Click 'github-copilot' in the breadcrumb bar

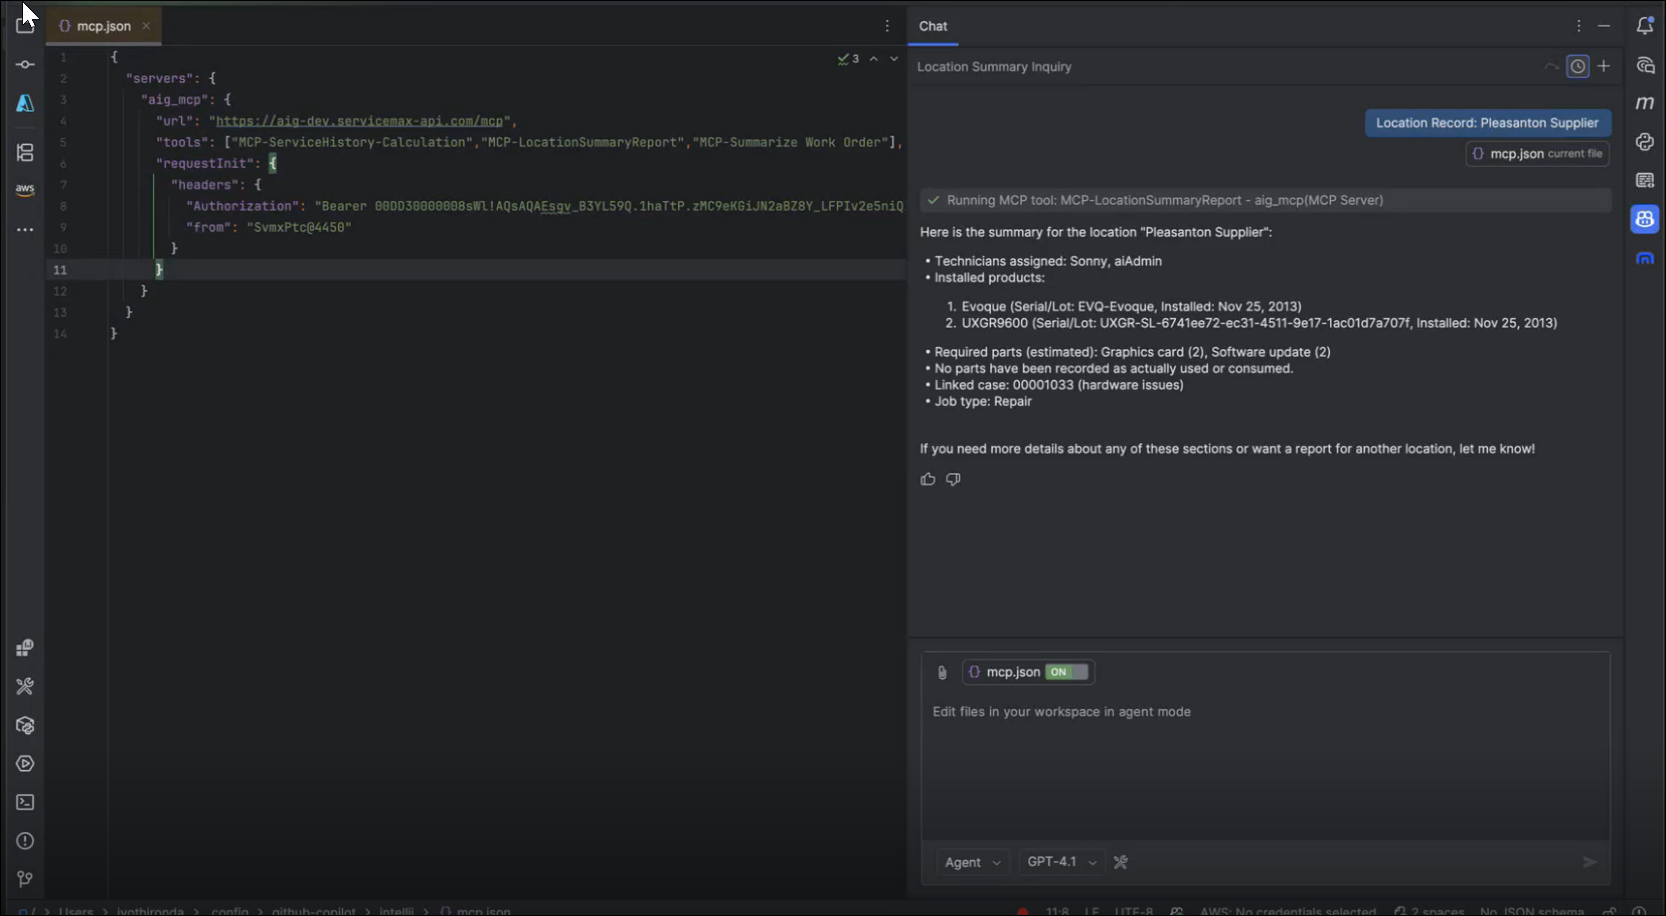click(x=313, y=911)
